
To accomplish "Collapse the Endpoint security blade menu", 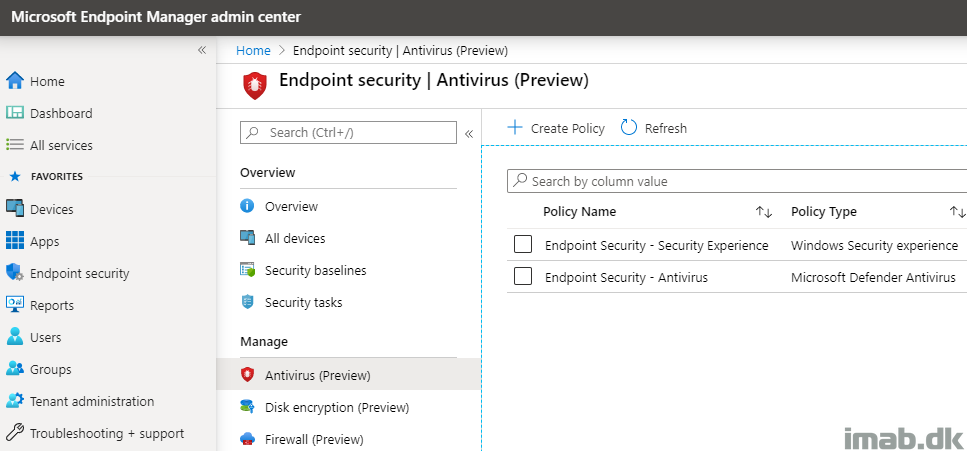I will point(469,133).
